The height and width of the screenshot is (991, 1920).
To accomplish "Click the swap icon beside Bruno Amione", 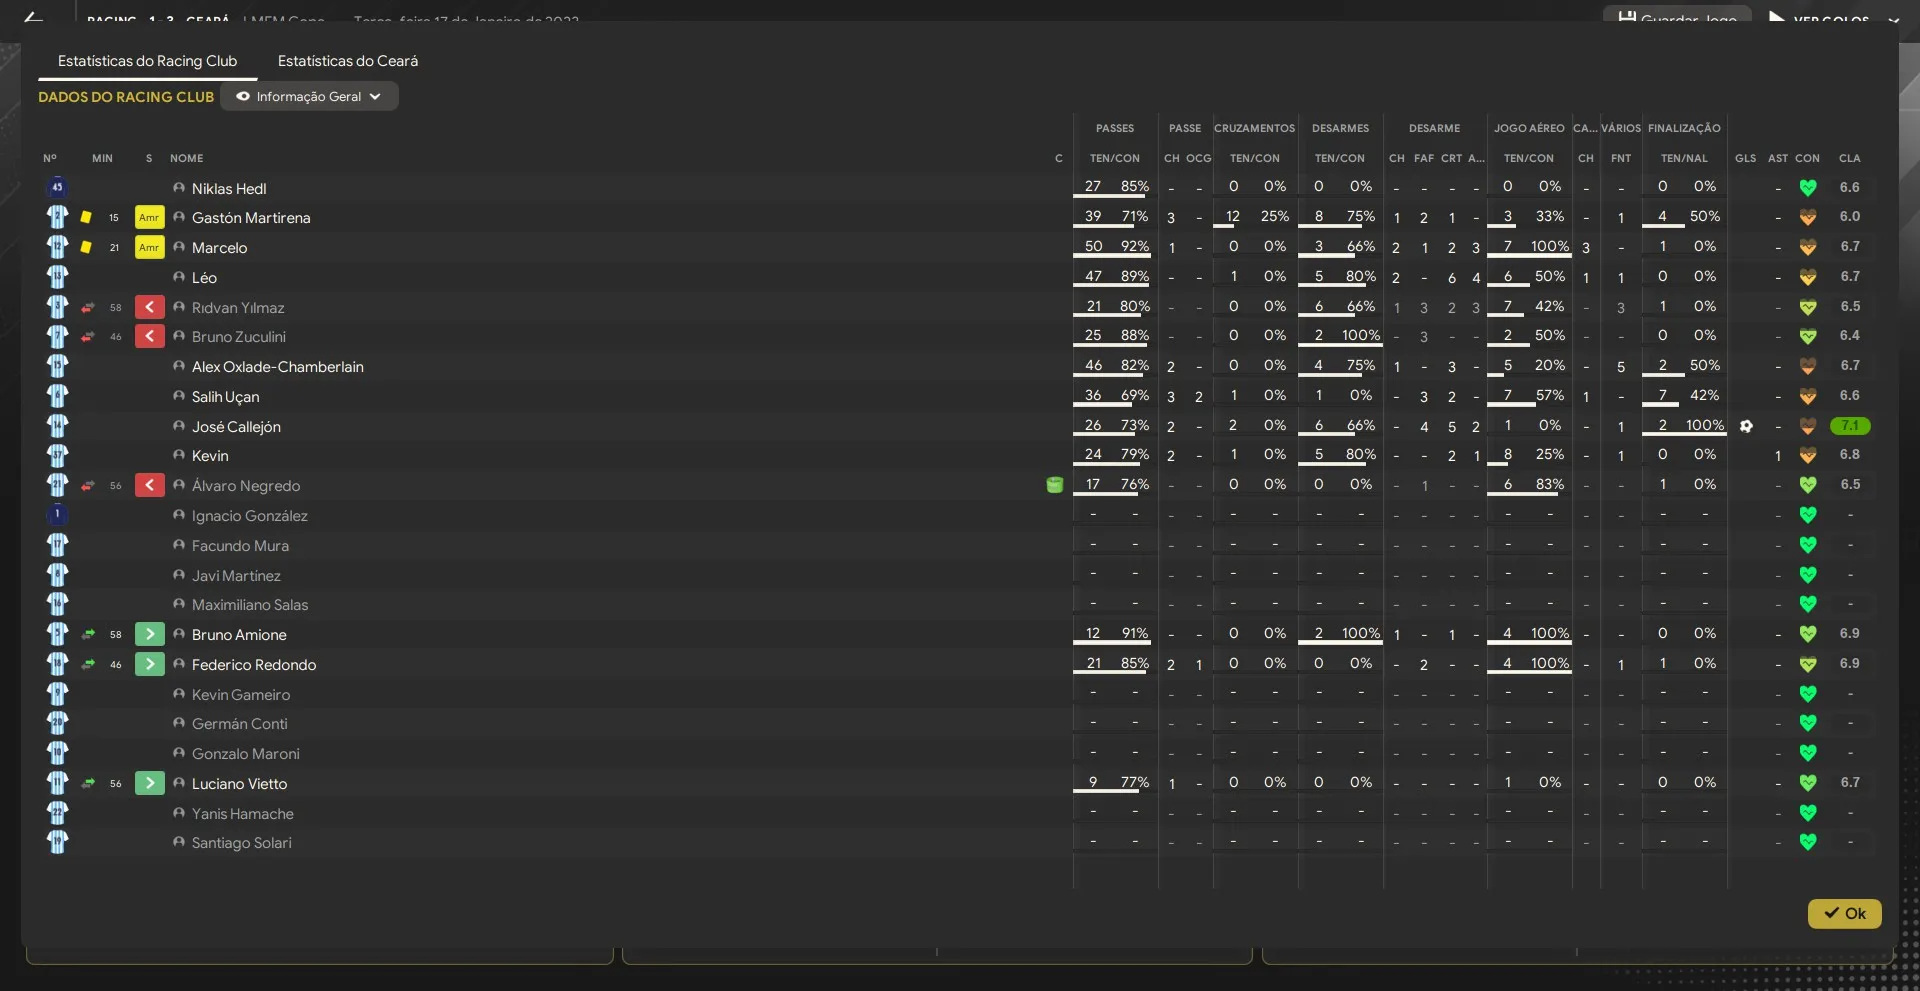I will tap(88, 634).
